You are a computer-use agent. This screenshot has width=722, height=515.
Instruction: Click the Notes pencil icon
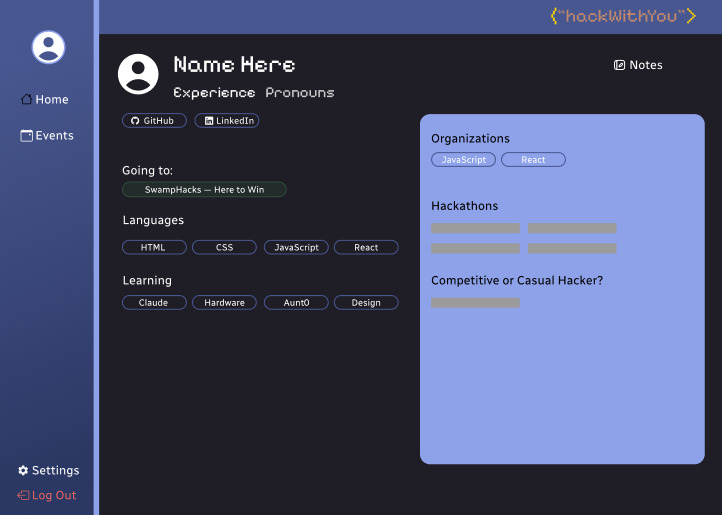pos(619,65)
